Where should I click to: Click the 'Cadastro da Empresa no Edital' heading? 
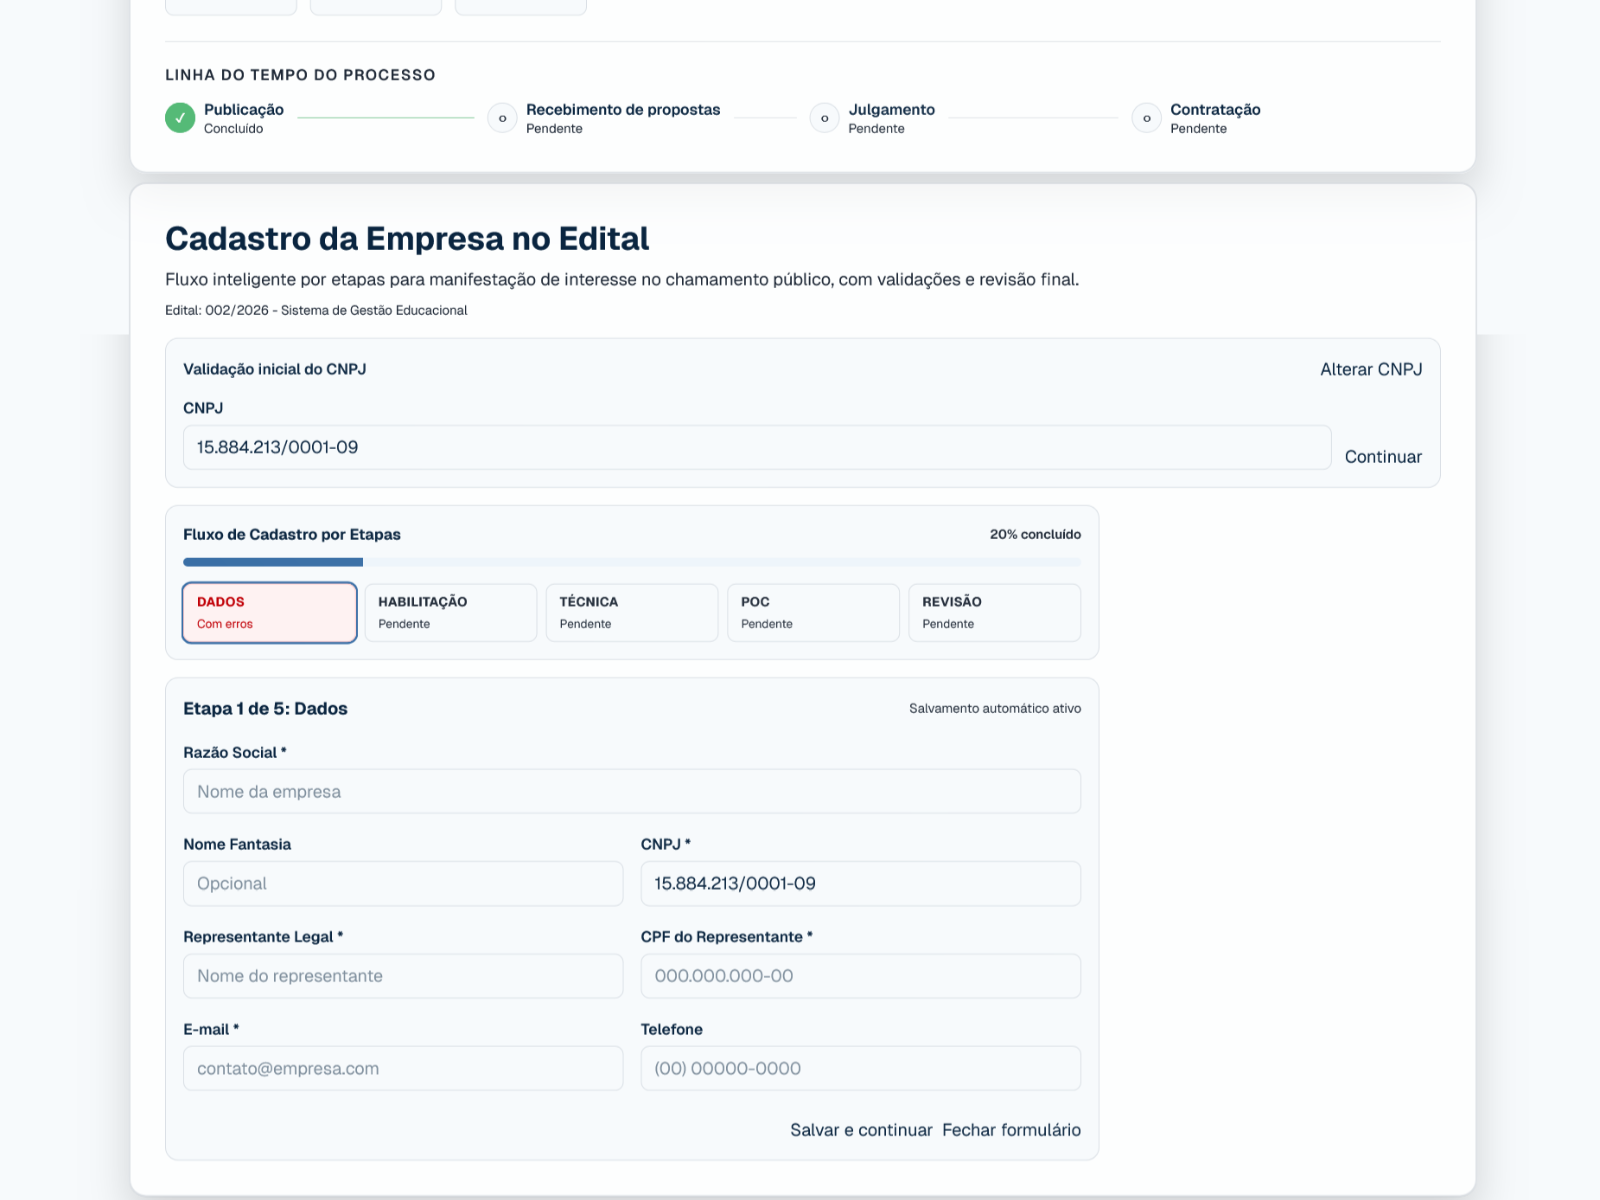pyautogui.click(x=407, y=238)
